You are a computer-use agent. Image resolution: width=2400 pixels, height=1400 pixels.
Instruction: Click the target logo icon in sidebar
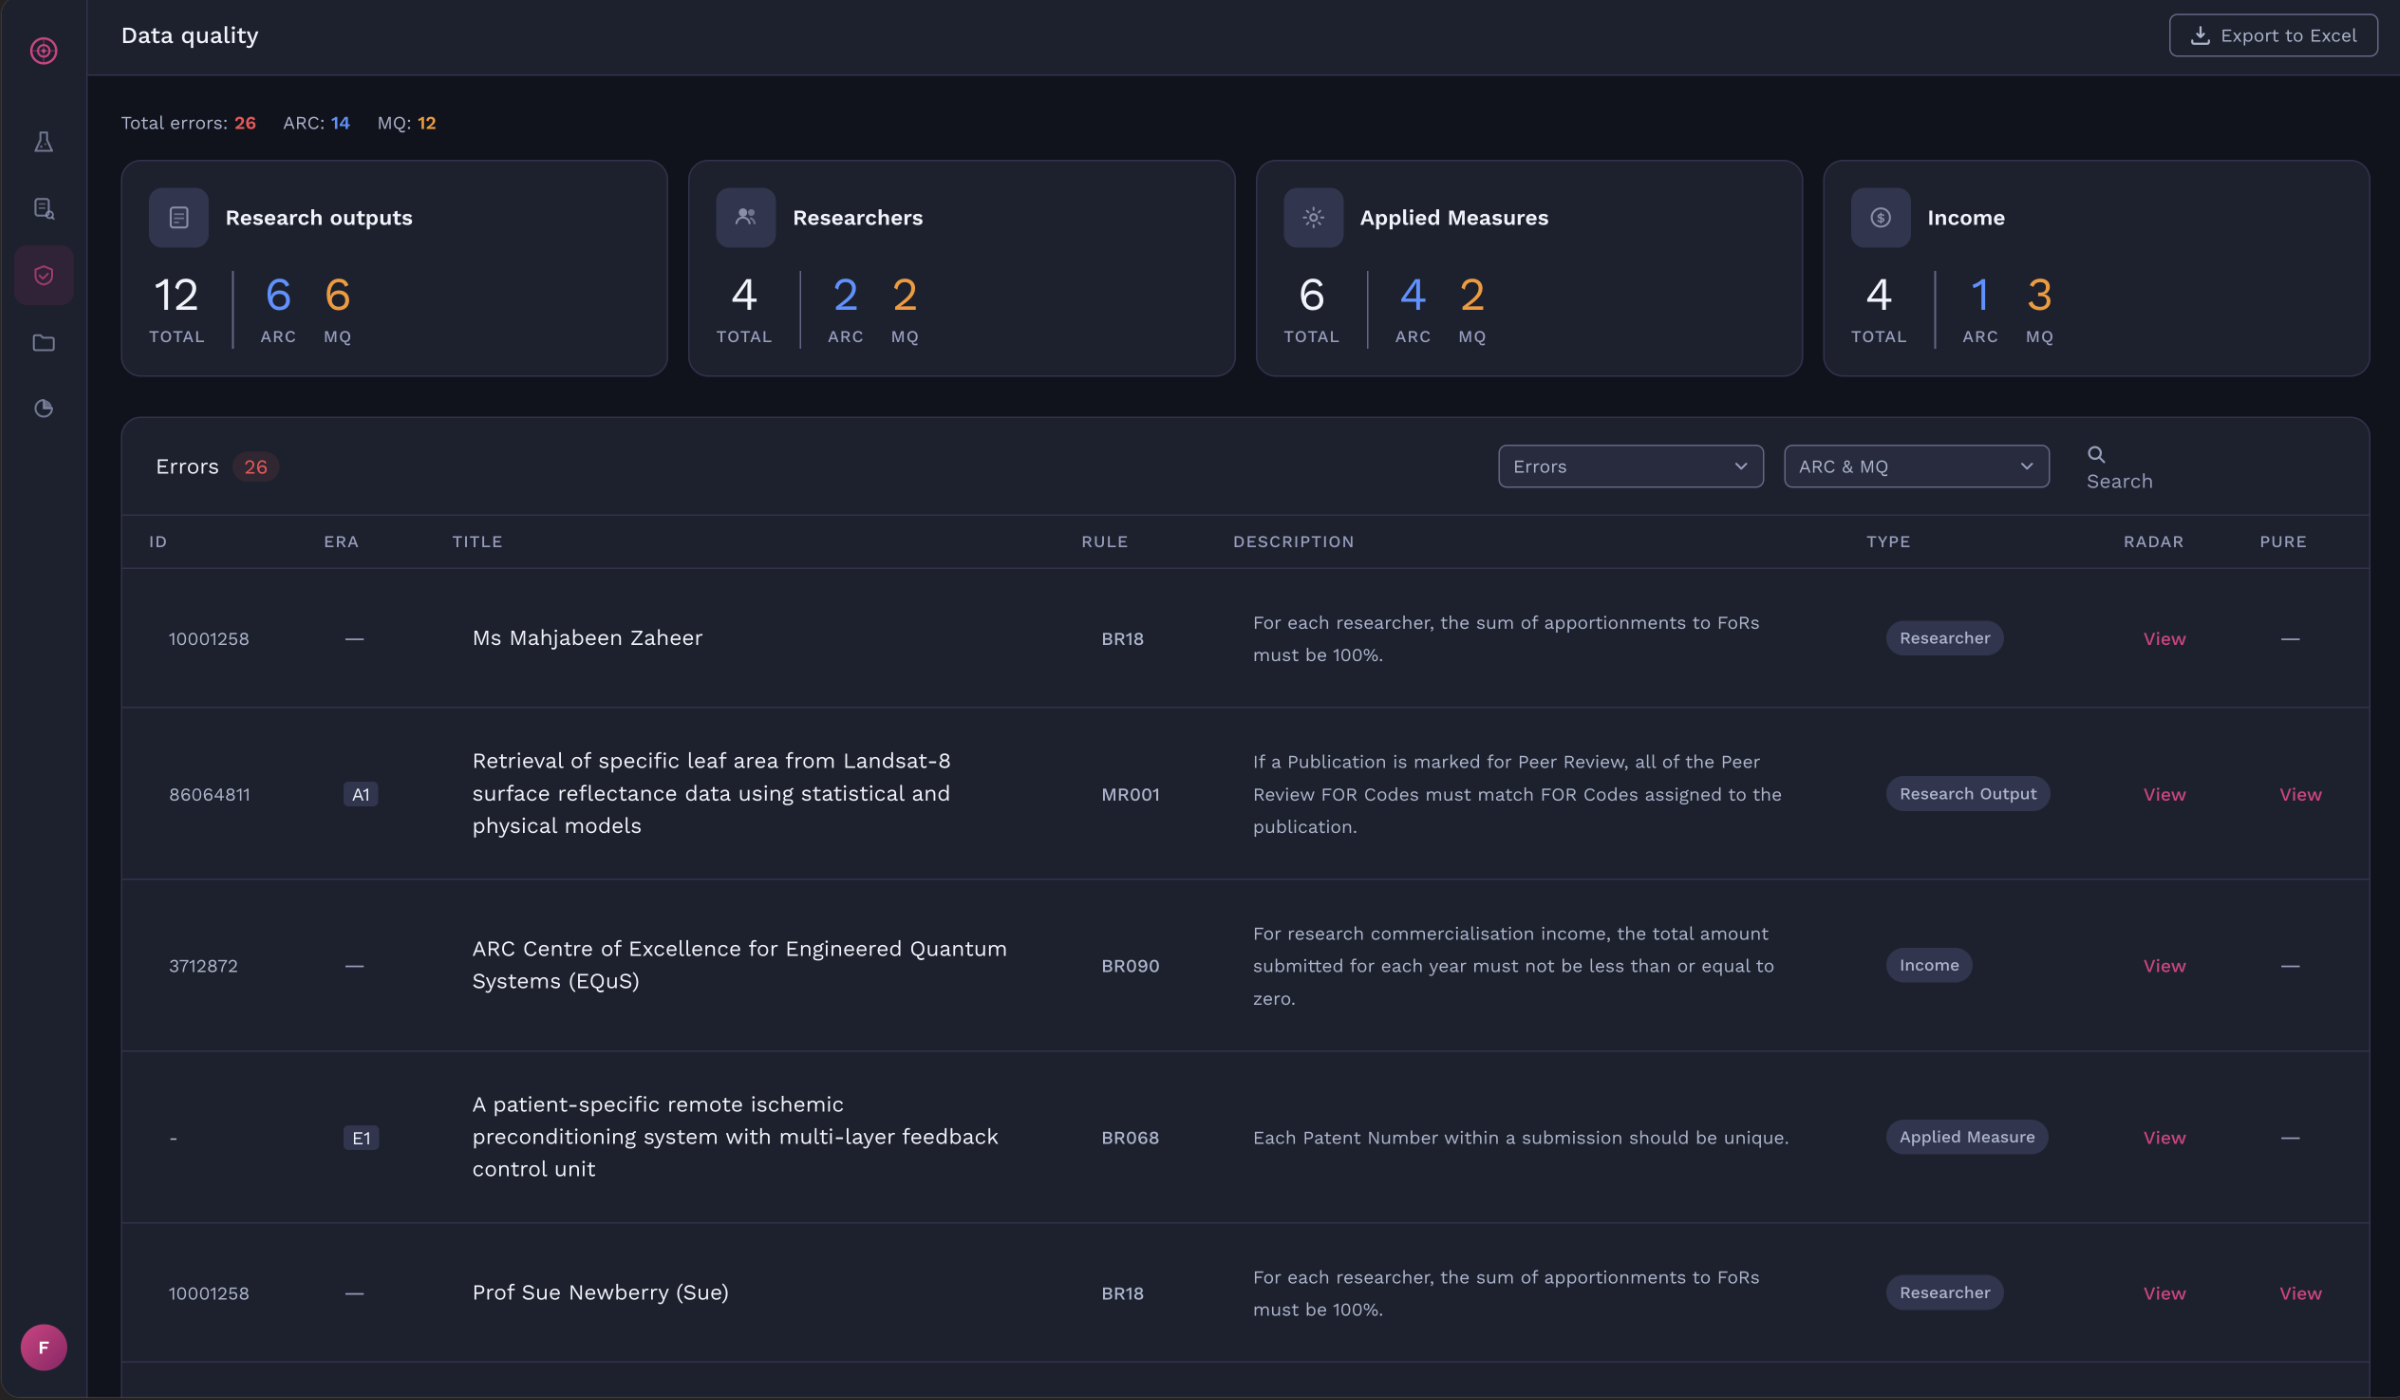click(x=43, y=50)
